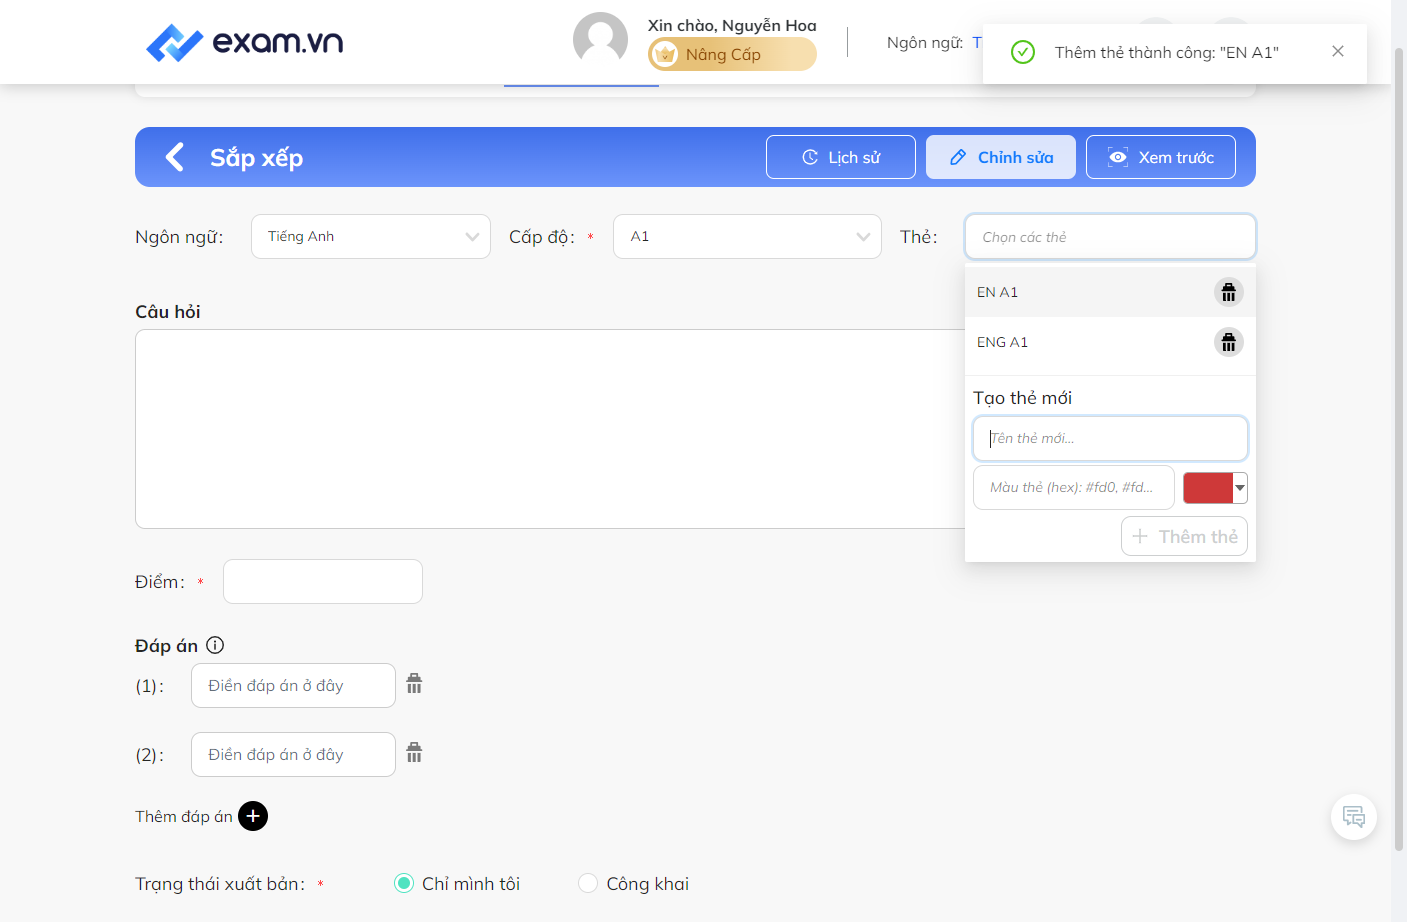
Task: Click the Xin chào, Nguyễn Hoa greeting
Action: click(x=732, y=25)
